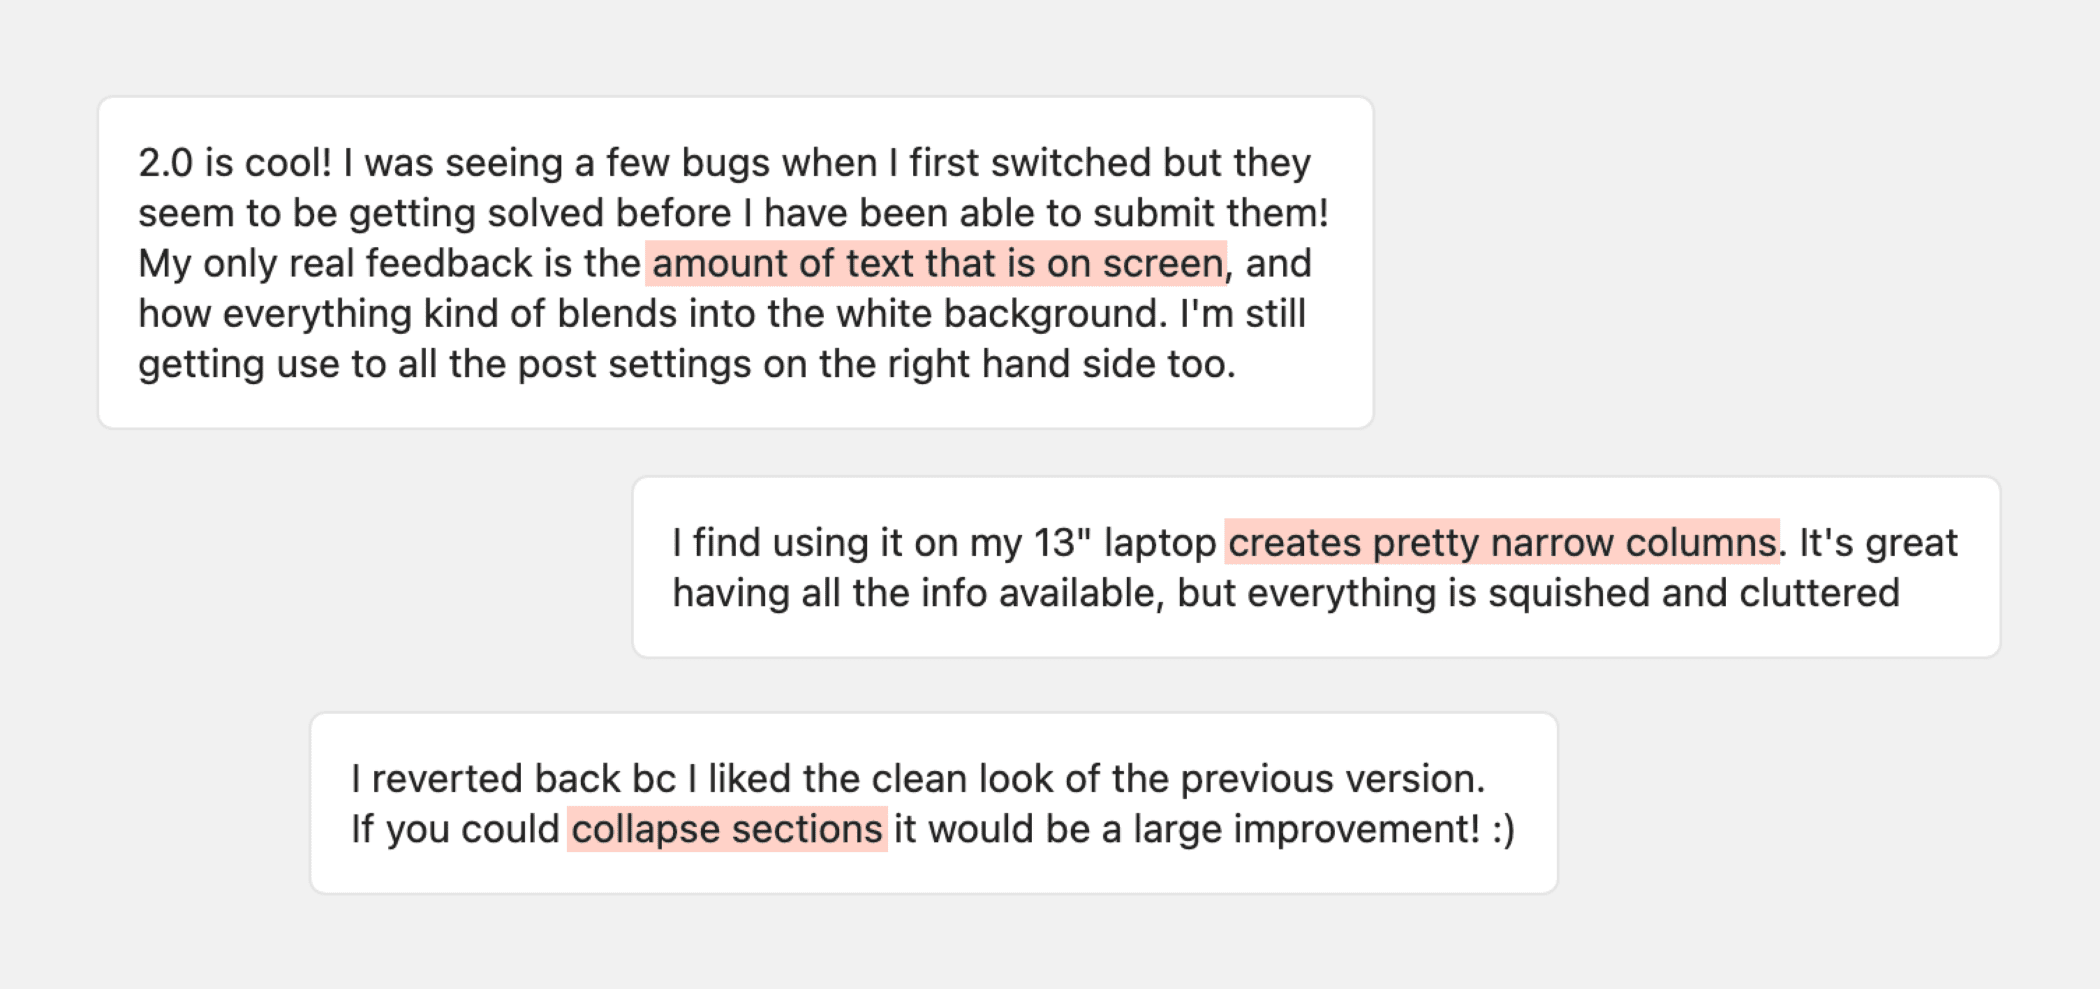
Task: Click the words 'clean look of the previous version'
Action: (x=1178, y=778)
